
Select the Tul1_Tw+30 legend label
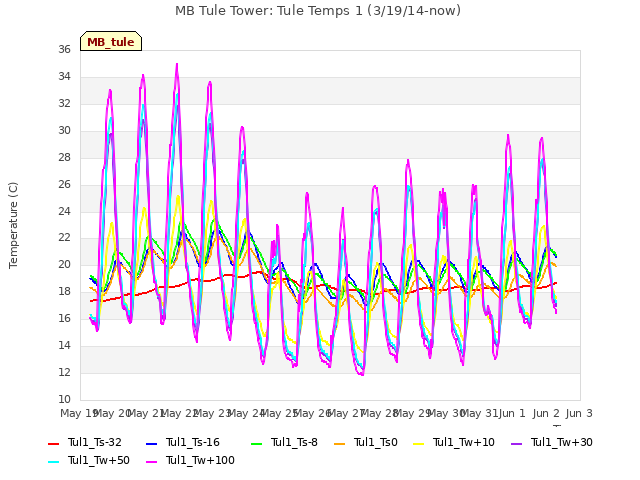(562, 442)
